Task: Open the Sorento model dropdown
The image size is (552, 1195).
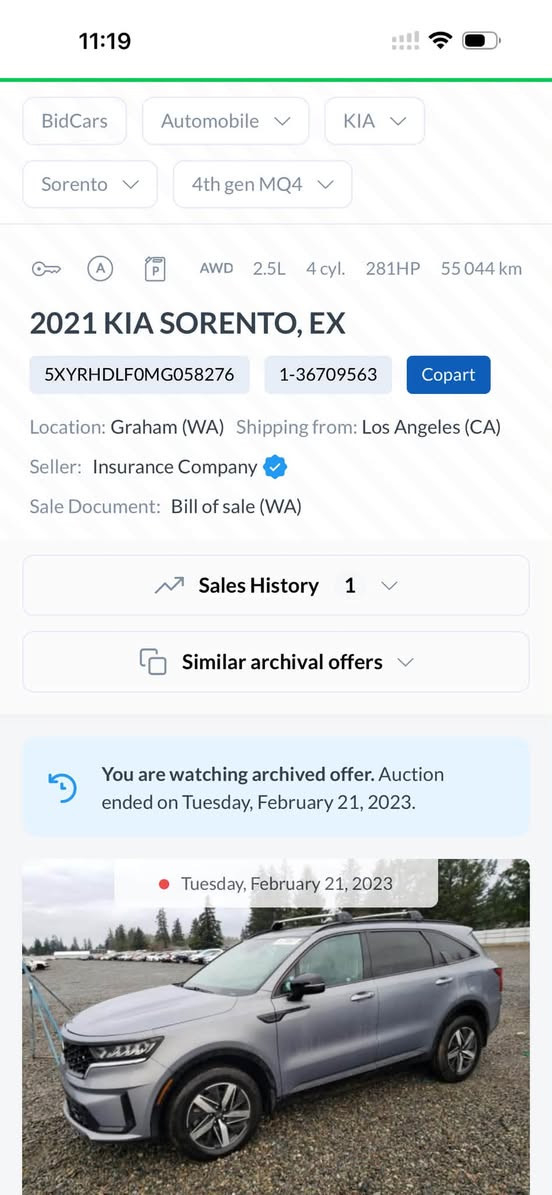Action: click(x=90, y=184)
